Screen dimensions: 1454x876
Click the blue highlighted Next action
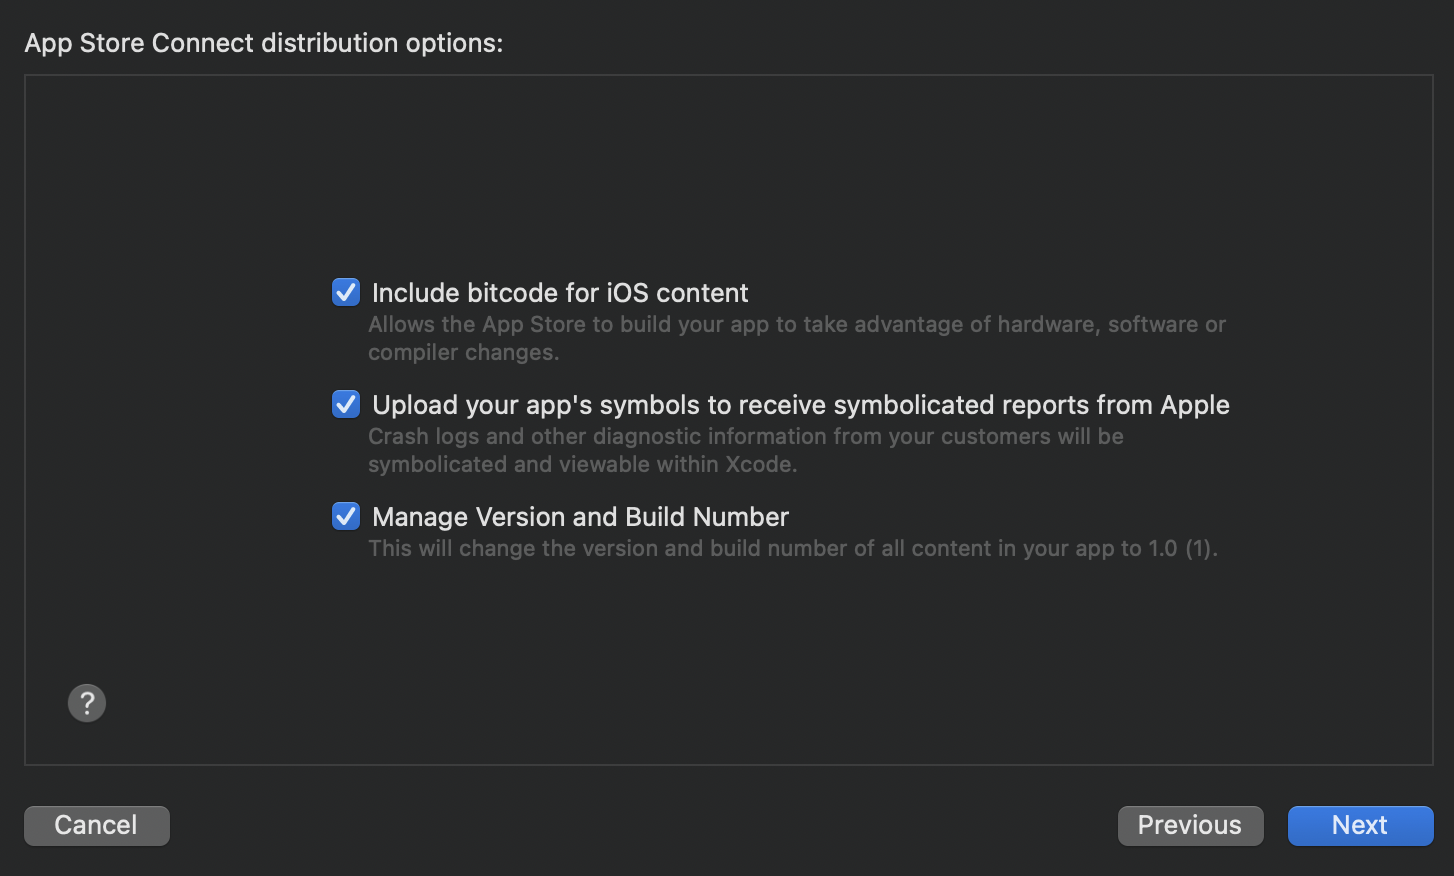pyautogui.click(x=1359, y=825)
